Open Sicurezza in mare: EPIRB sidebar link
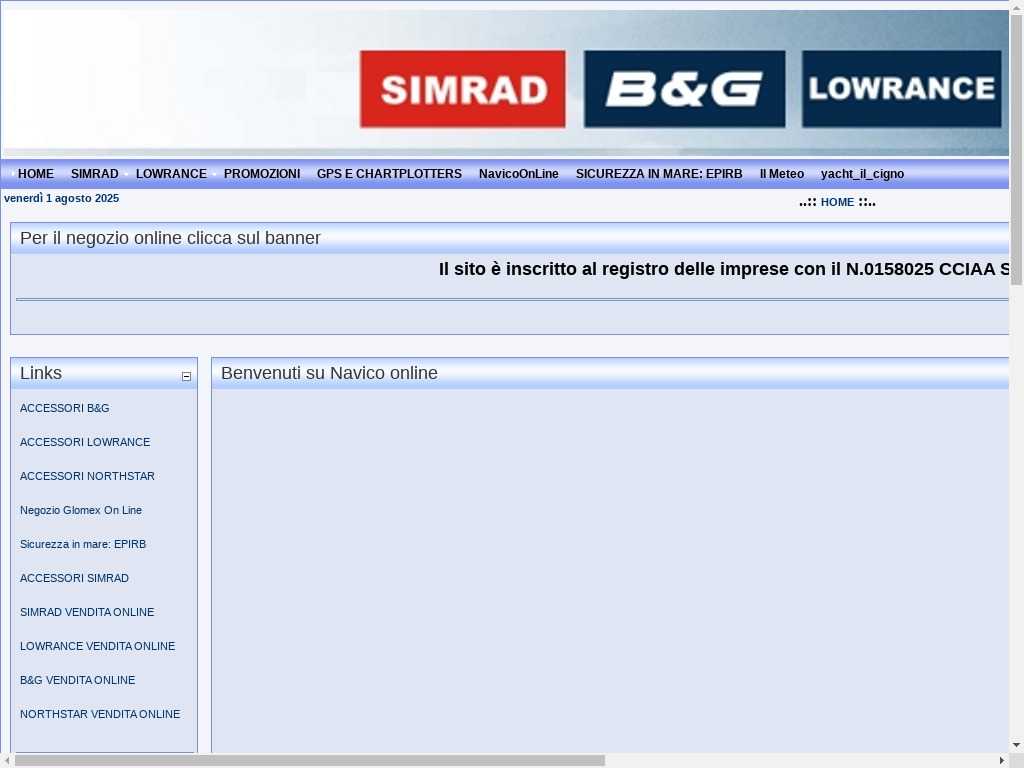 (83, 544)
